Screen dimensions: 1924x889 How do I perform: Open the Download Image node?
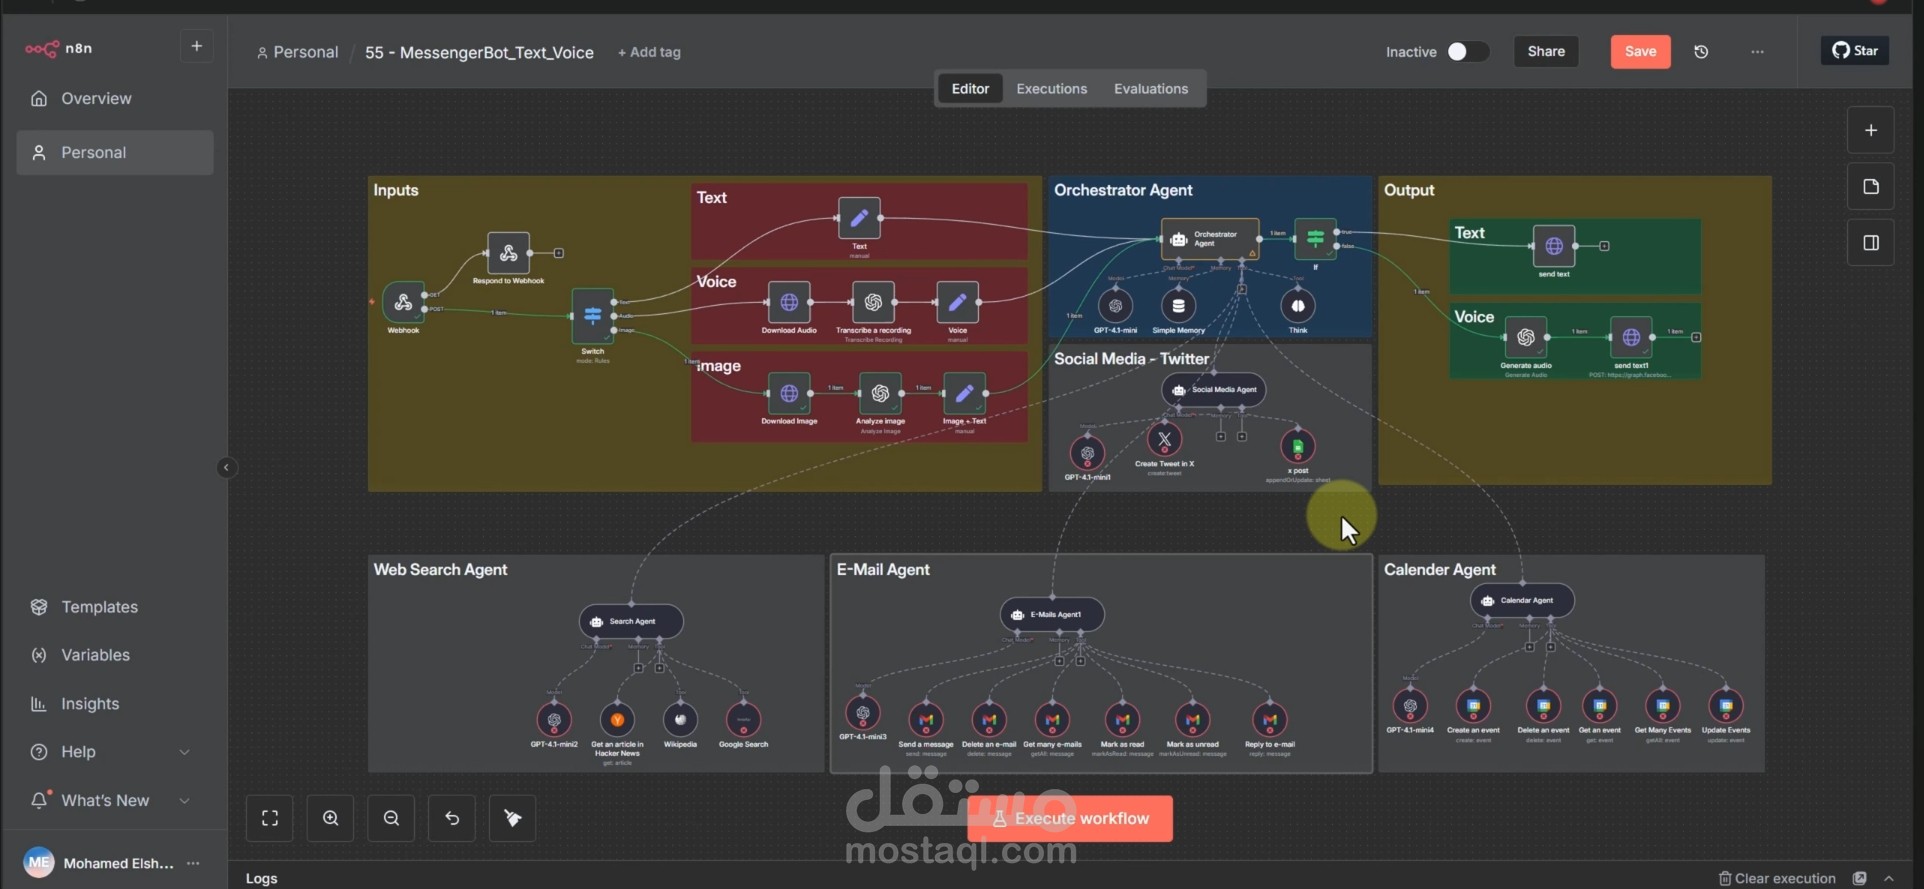point(789,393)
